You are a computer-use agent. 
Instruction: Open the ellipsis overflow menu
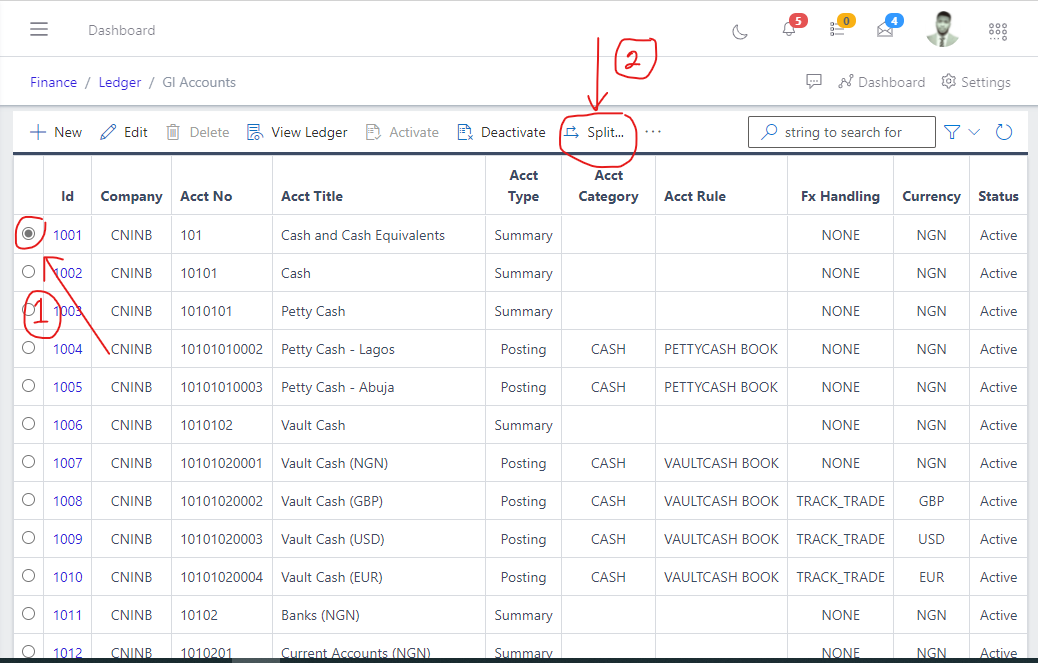(x=653, y=130)
